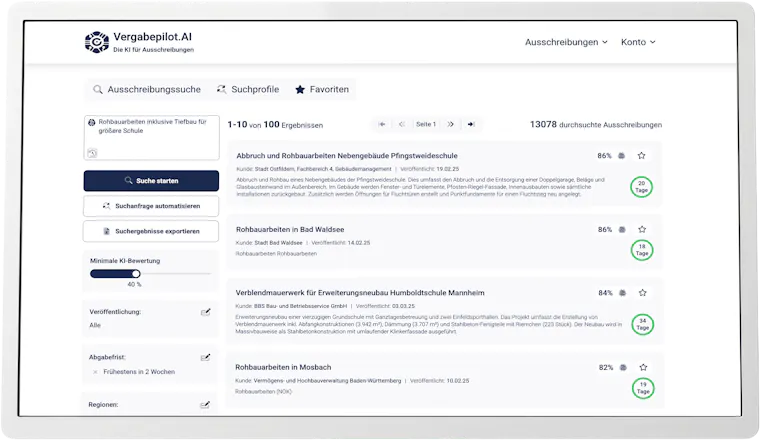The height and width of the screenshot is (440, 760).
Task: Click the 1-10 von 100 Ergebnissen text
Action: (275, 125)
